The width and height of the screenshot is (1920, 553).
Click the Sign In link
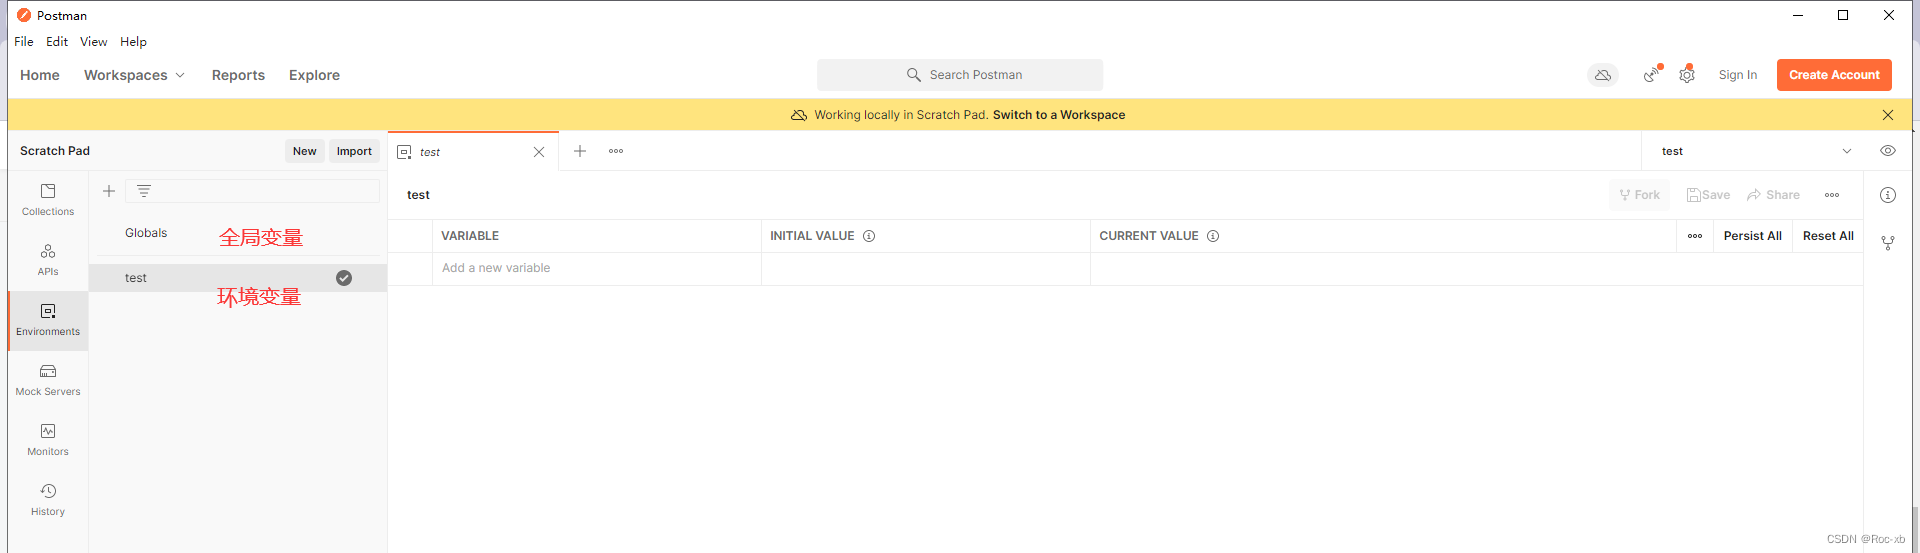1738,75
